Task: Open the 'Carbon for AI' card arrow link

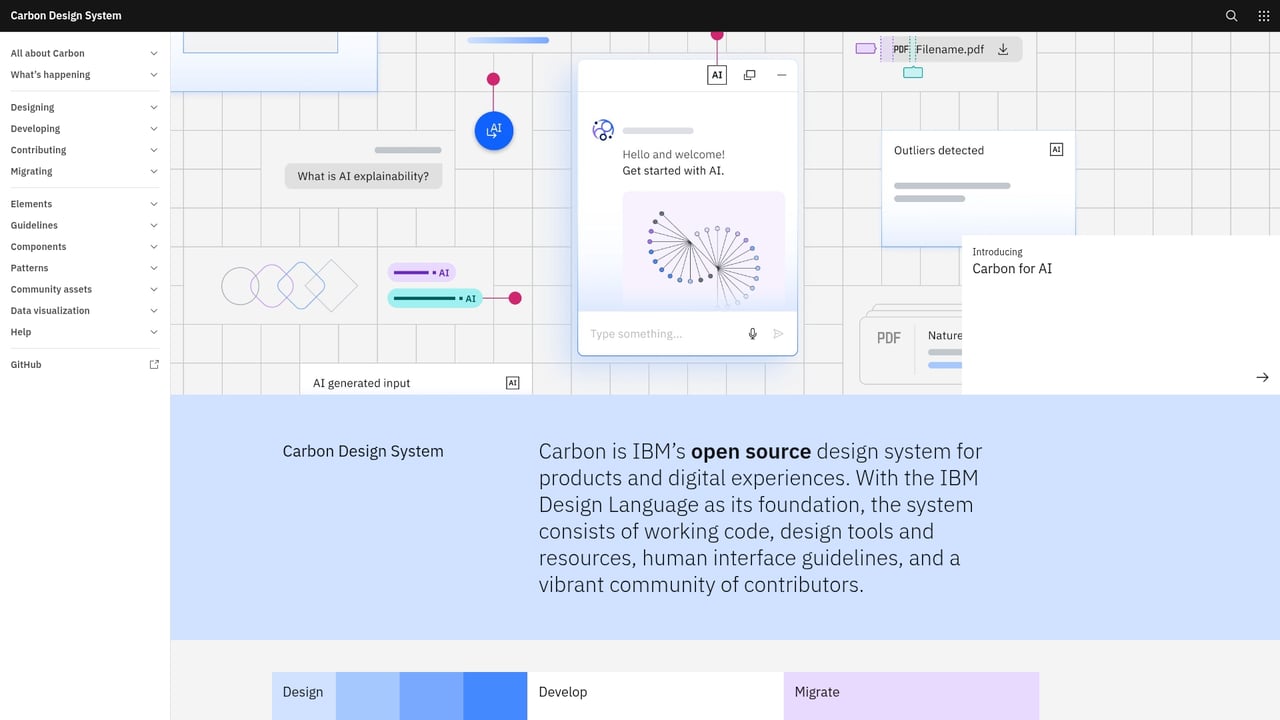Action: click(1262, 377)
